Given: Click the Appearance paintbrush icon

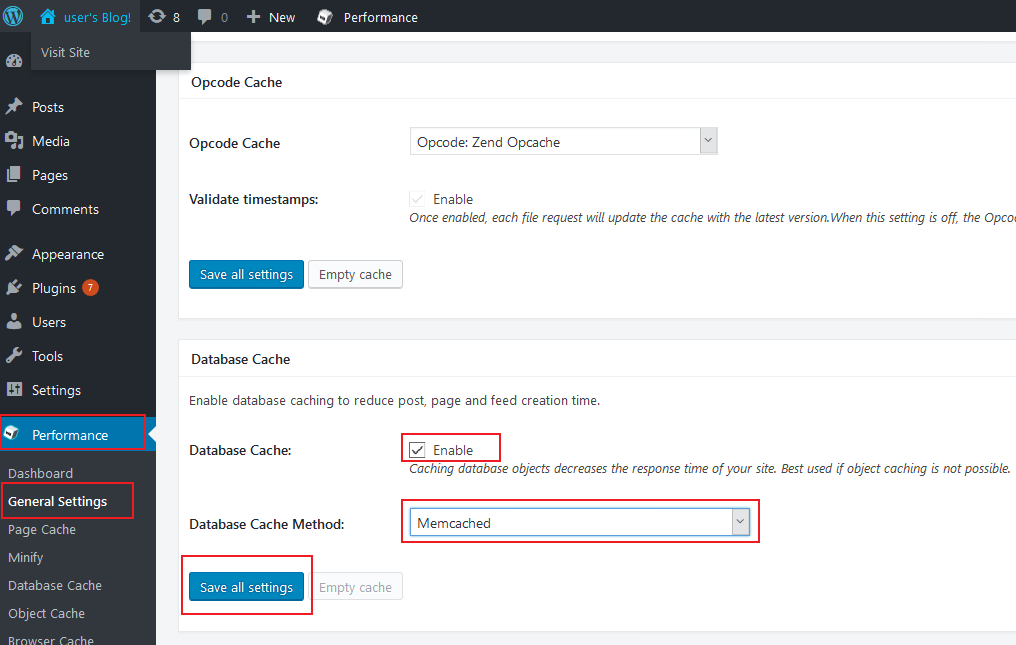Looking at the screenshot, I should pyautogui.click(x=14, y=253).
